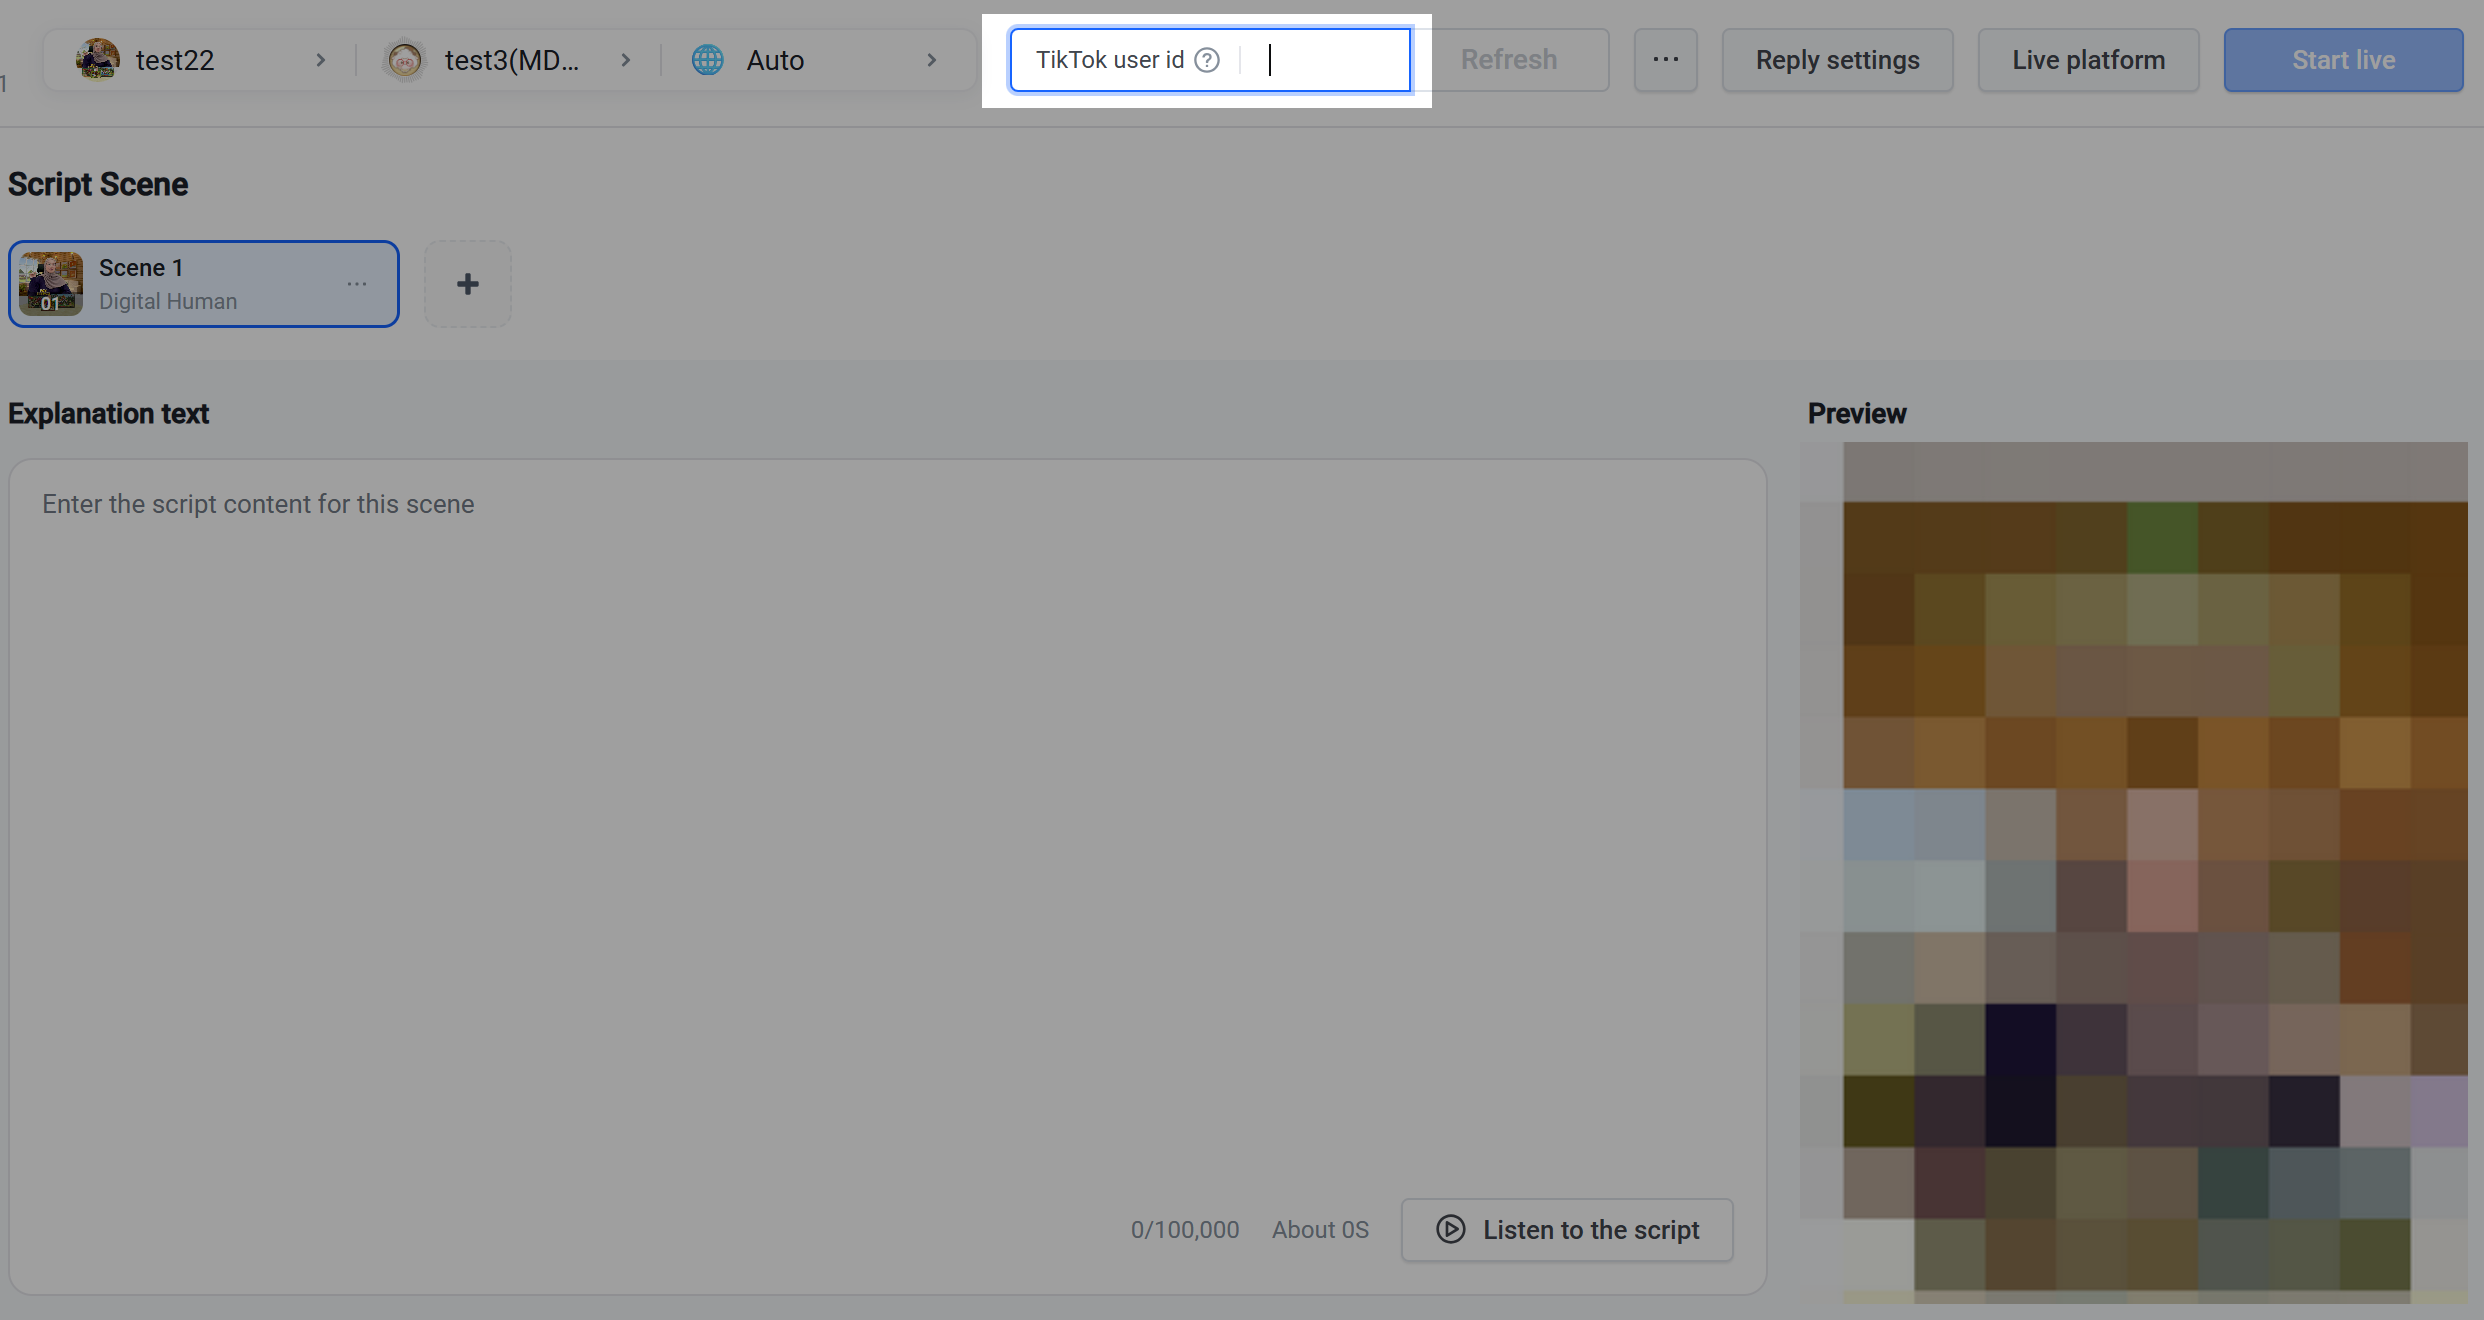This screenshot has height=1320, width=2484.
Task: Open the three-dot more options button
Action: (1666, 60)
